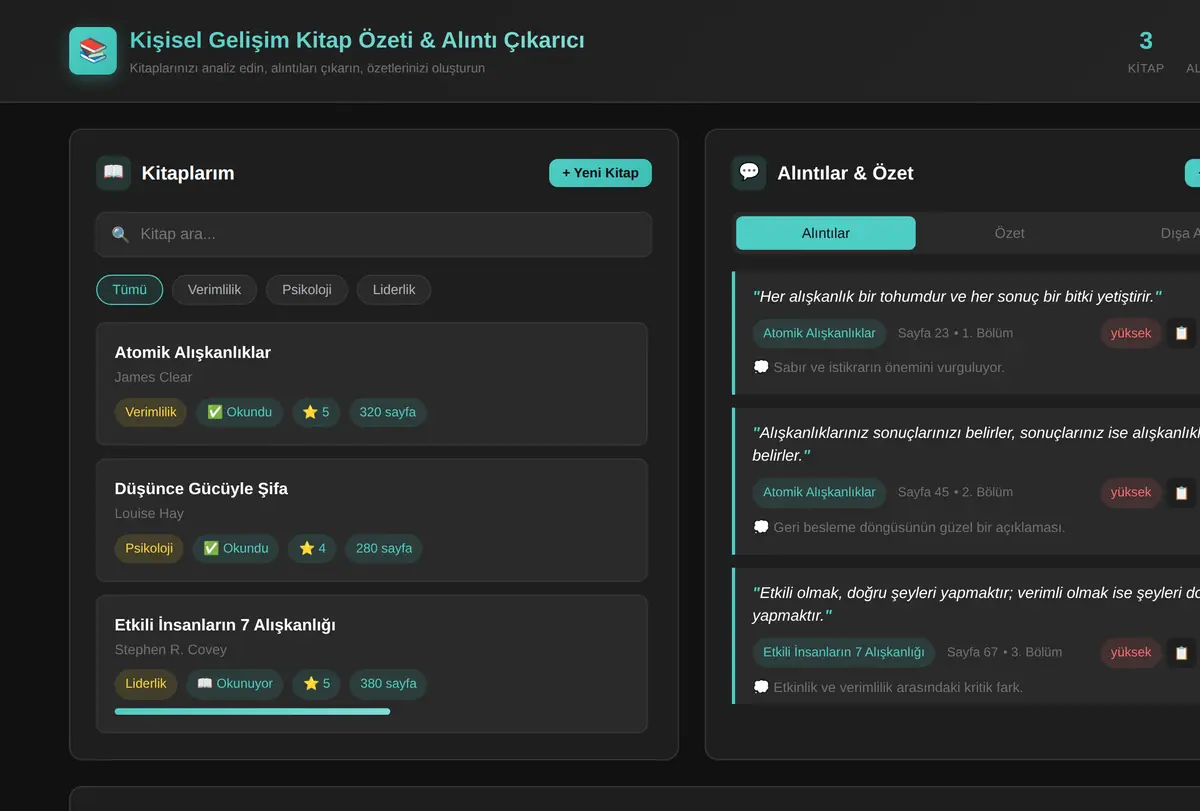This screenshot has width=1200, height=811.
Task: Filter books by Liderlik chip
Action: 394,290
